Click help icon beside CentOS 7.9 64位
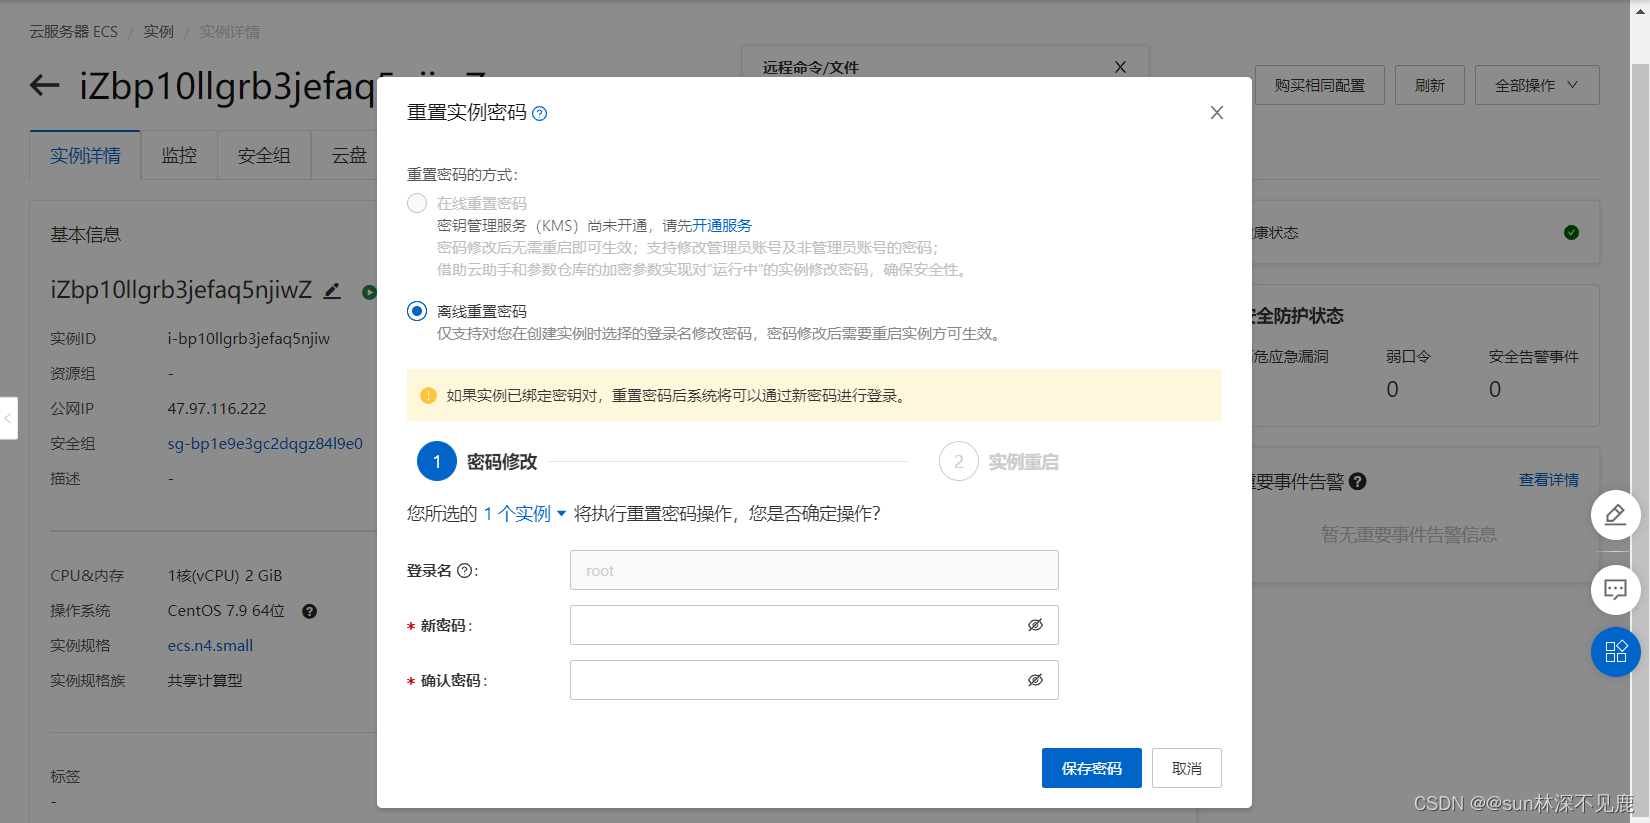The image size is (1650, 823). [310, 611]
